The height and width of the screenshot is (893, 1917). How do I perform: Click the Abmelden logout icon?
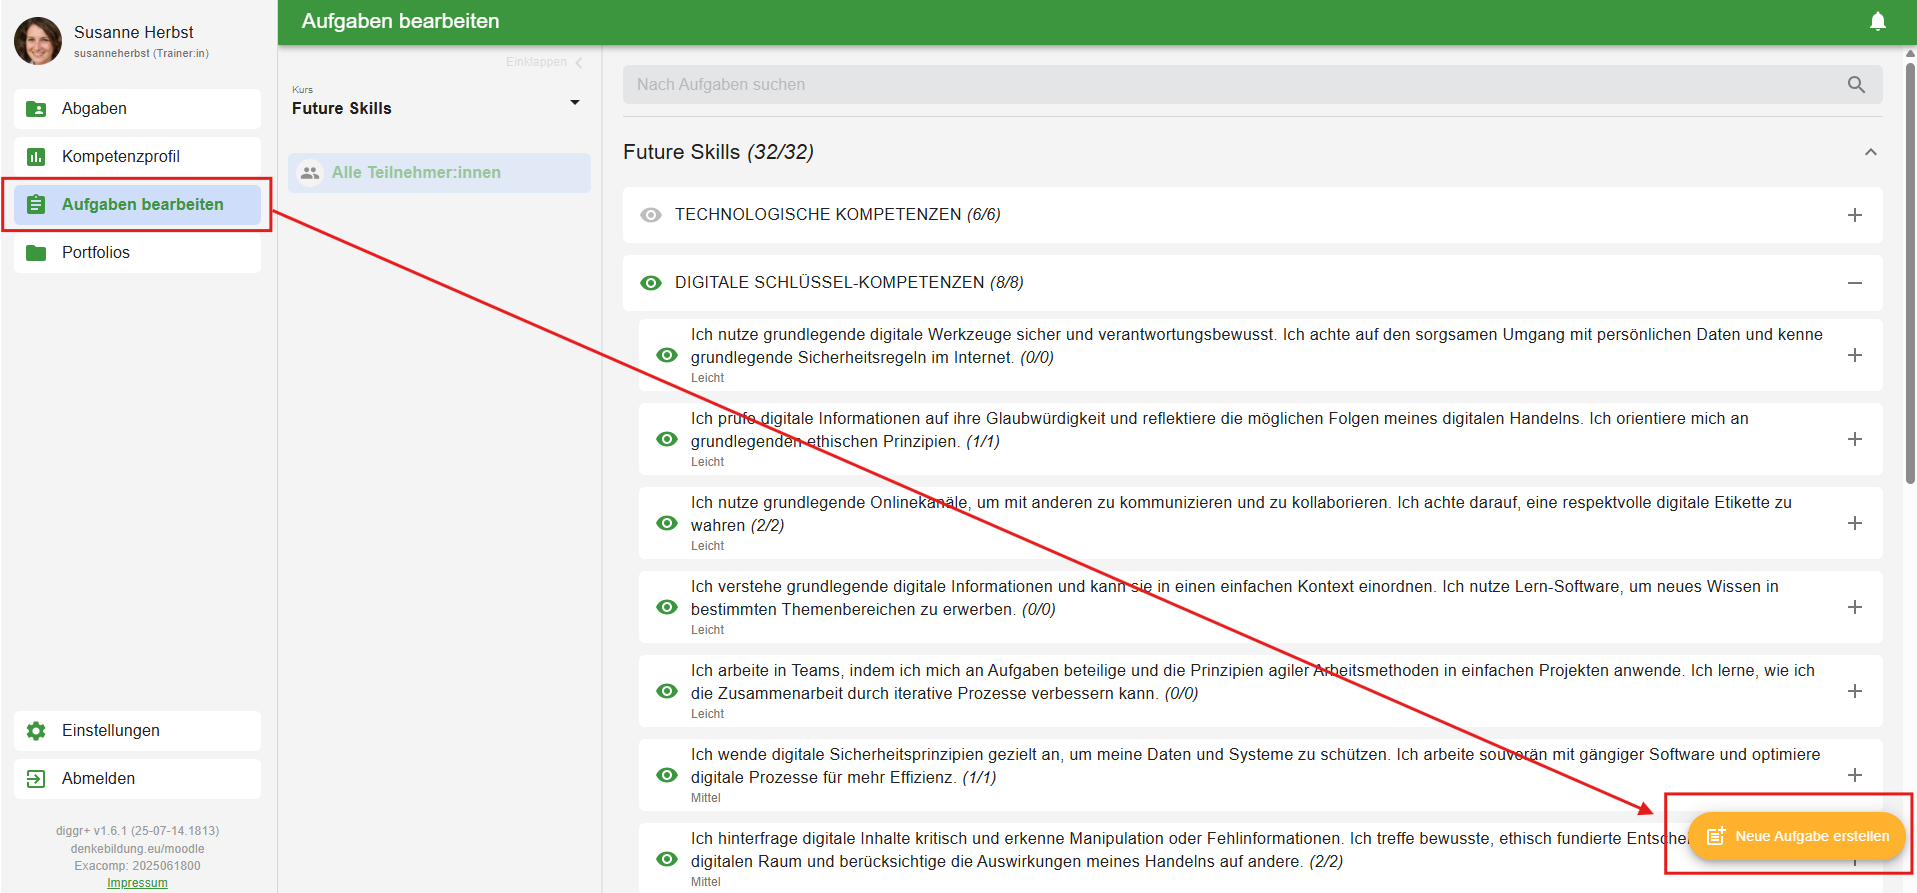[36, 779]
